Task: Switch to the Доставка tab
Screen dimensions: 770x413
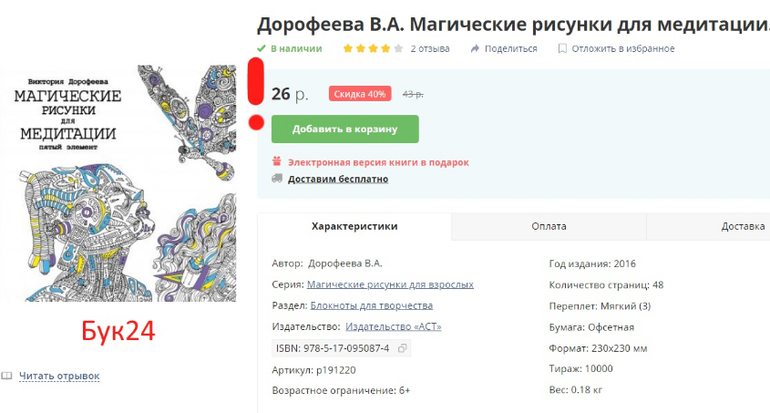Action: pos(742,227)
